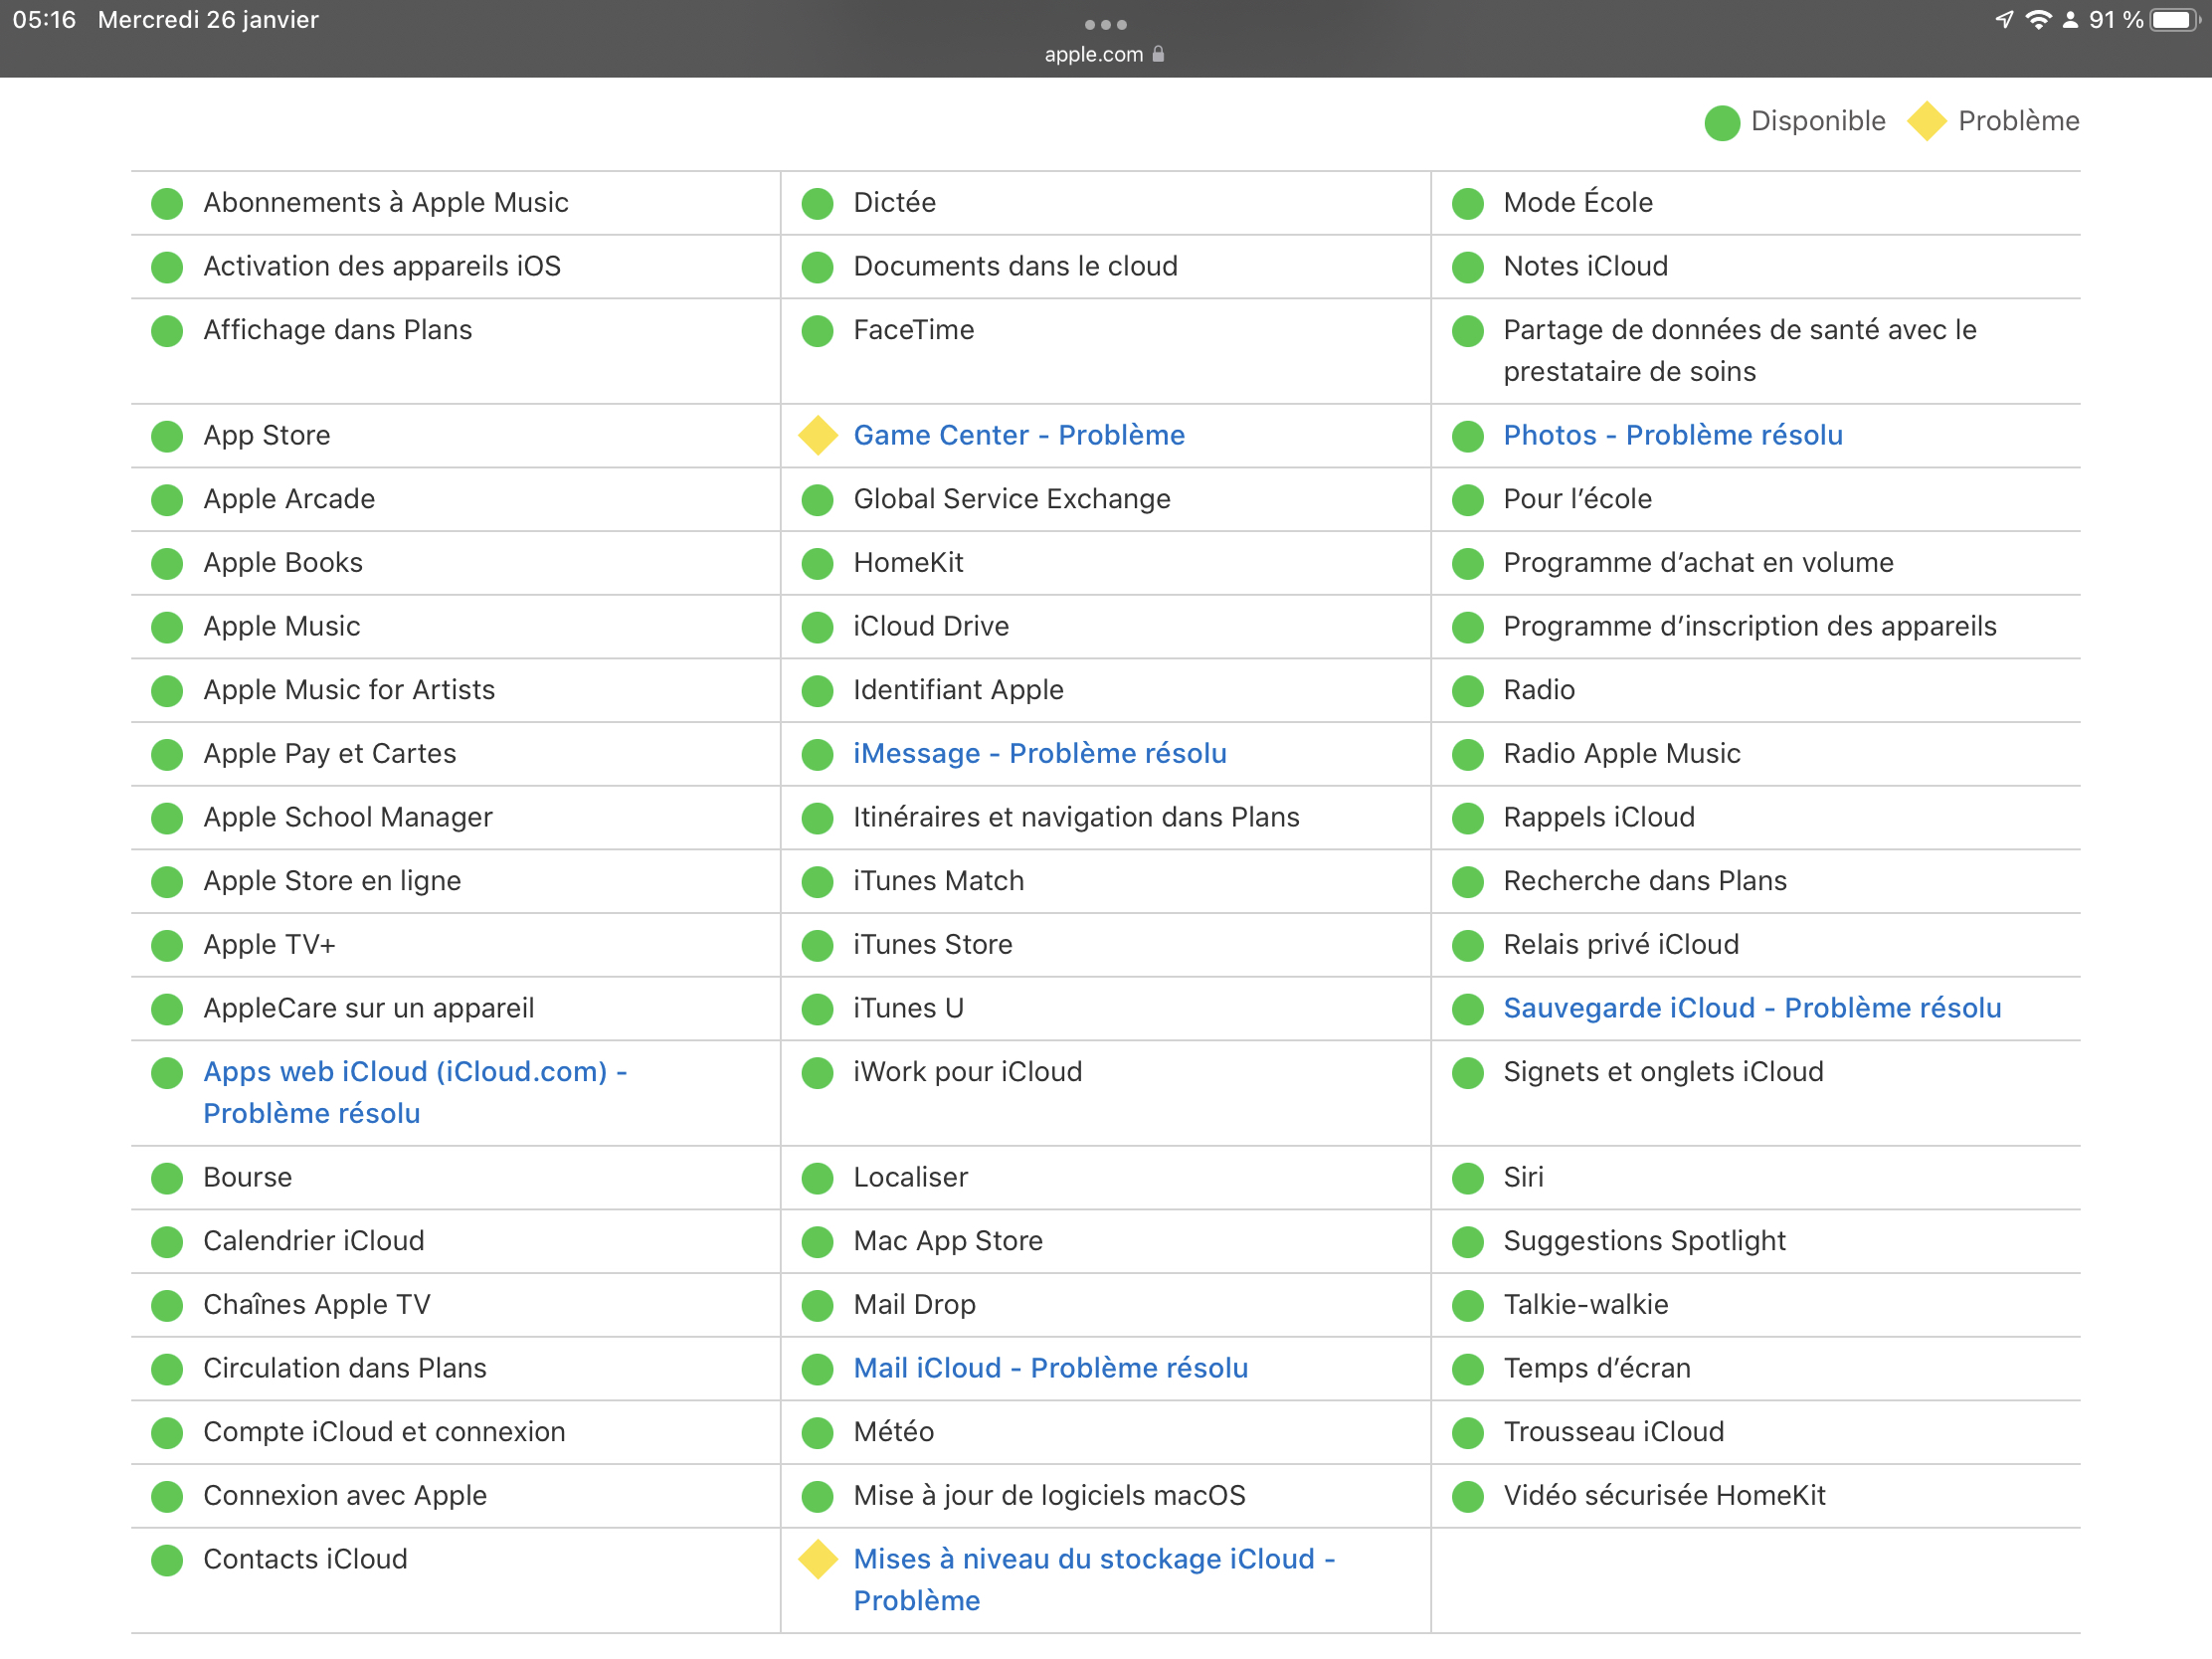Click green status dot beside Siri
This screenshot has width=2212, height=1659.
[x=1467, y=1178]
